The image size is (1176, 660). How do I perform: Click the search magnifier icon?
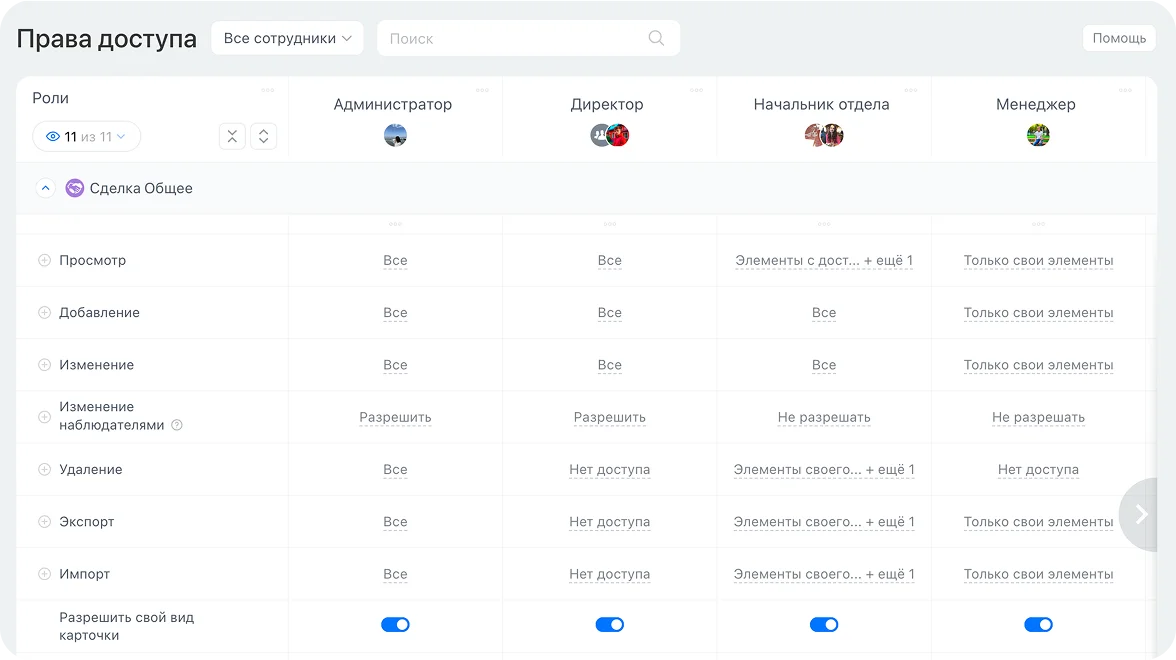(656, 38)
